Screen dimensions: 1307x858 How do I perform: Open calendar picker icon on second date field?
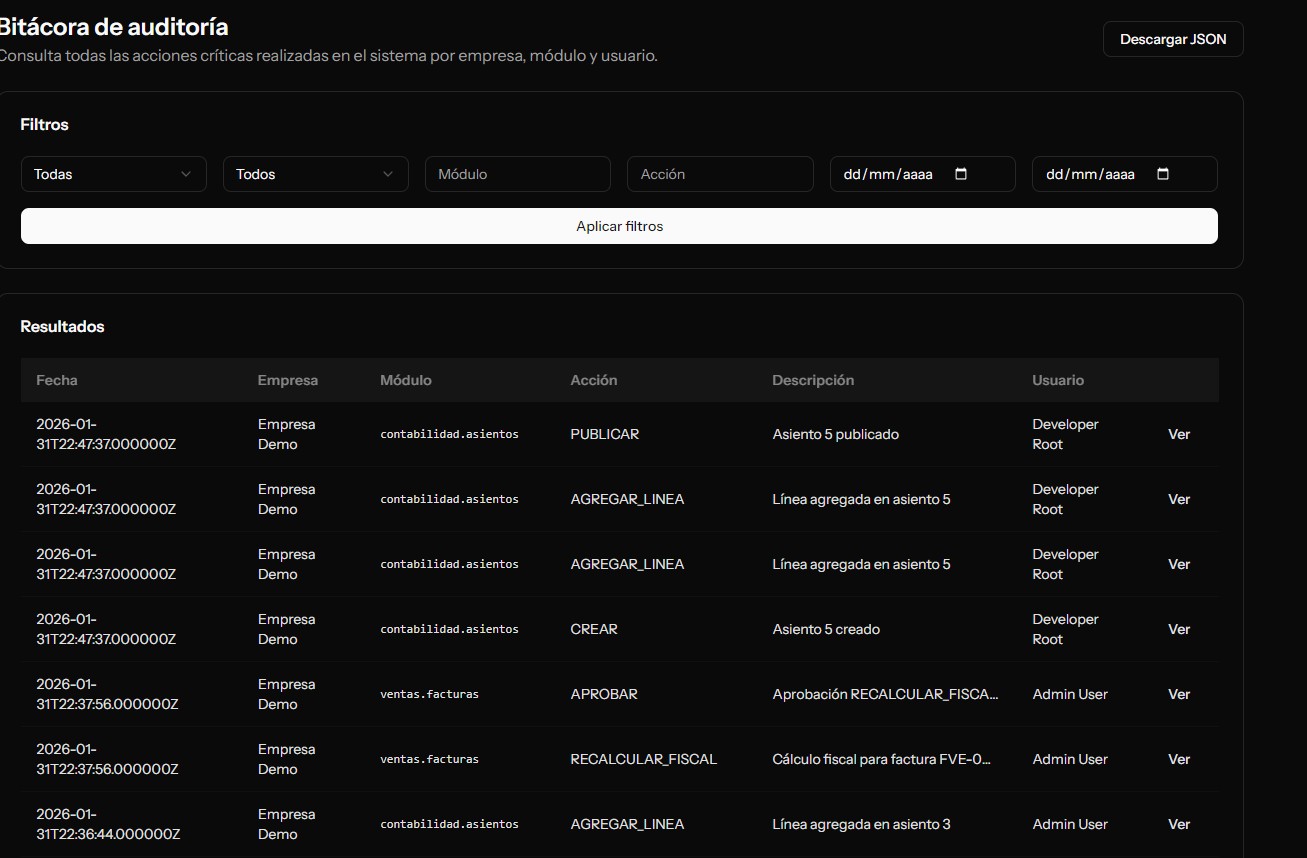click(x=1163, y=174)
